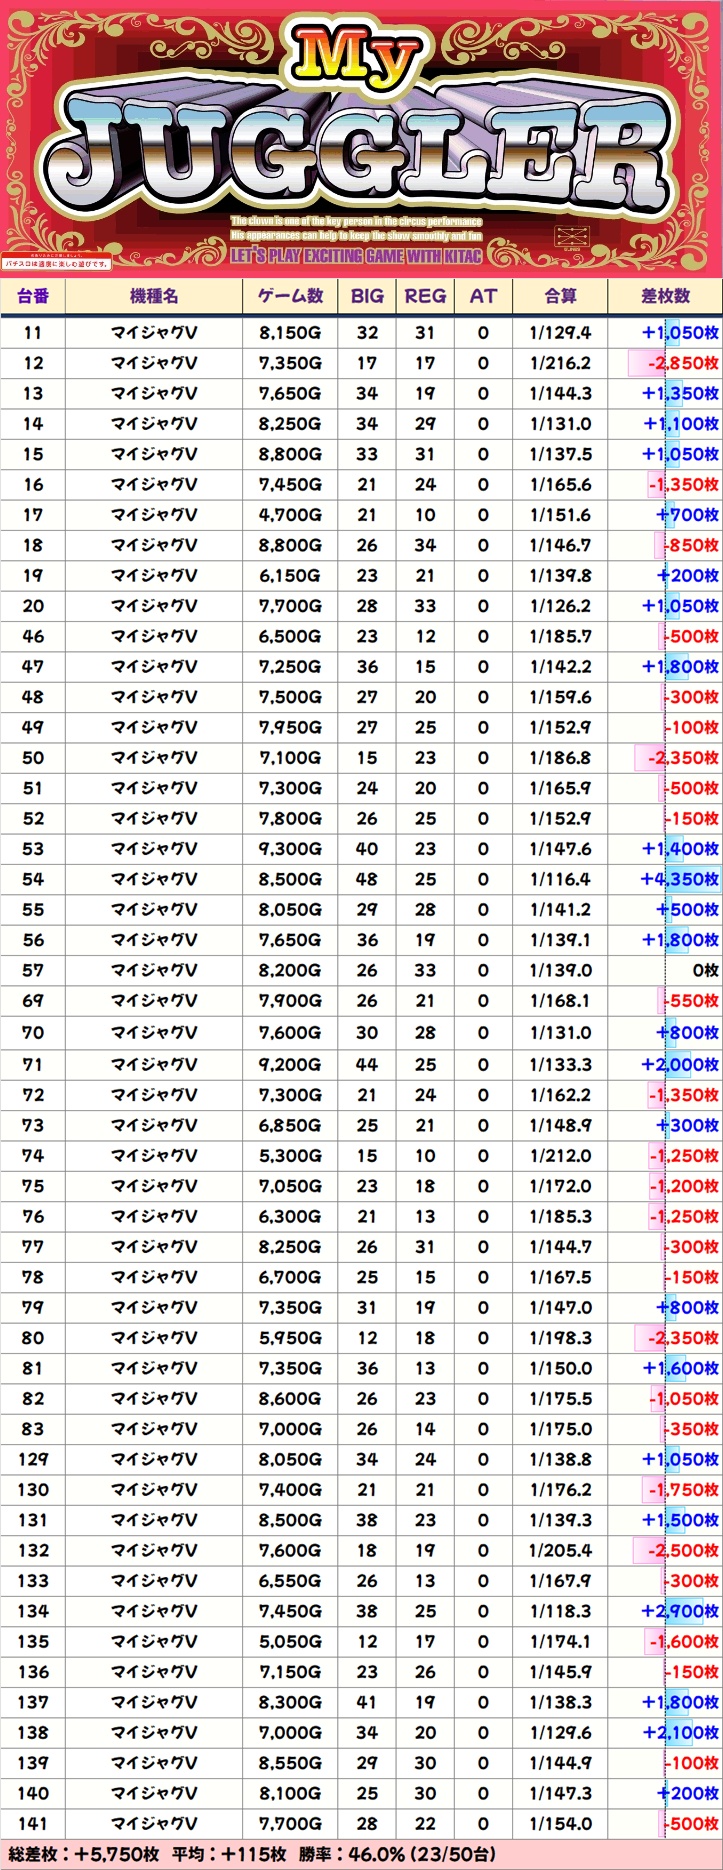Click the +4,350枚 difference bar for machine 54
723x1870 pixels.
tap(680, 879)
